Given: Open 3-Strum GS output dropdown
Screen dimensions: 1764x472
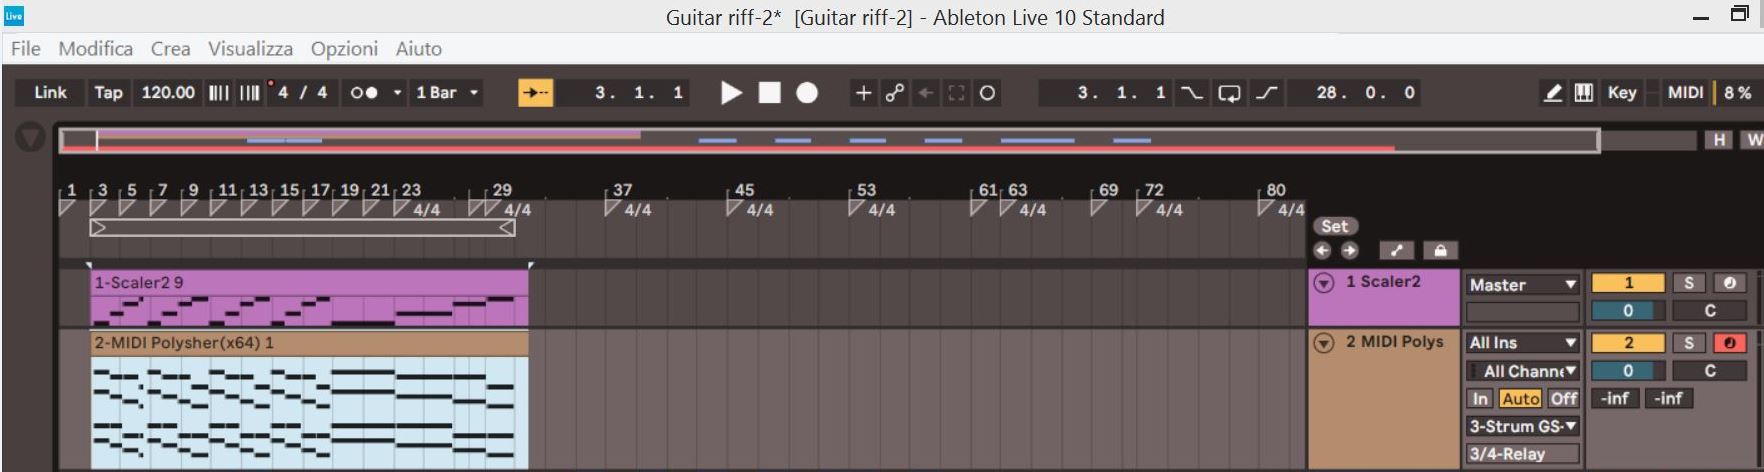Looking at the screenshot, I should tap(1522, 426).
